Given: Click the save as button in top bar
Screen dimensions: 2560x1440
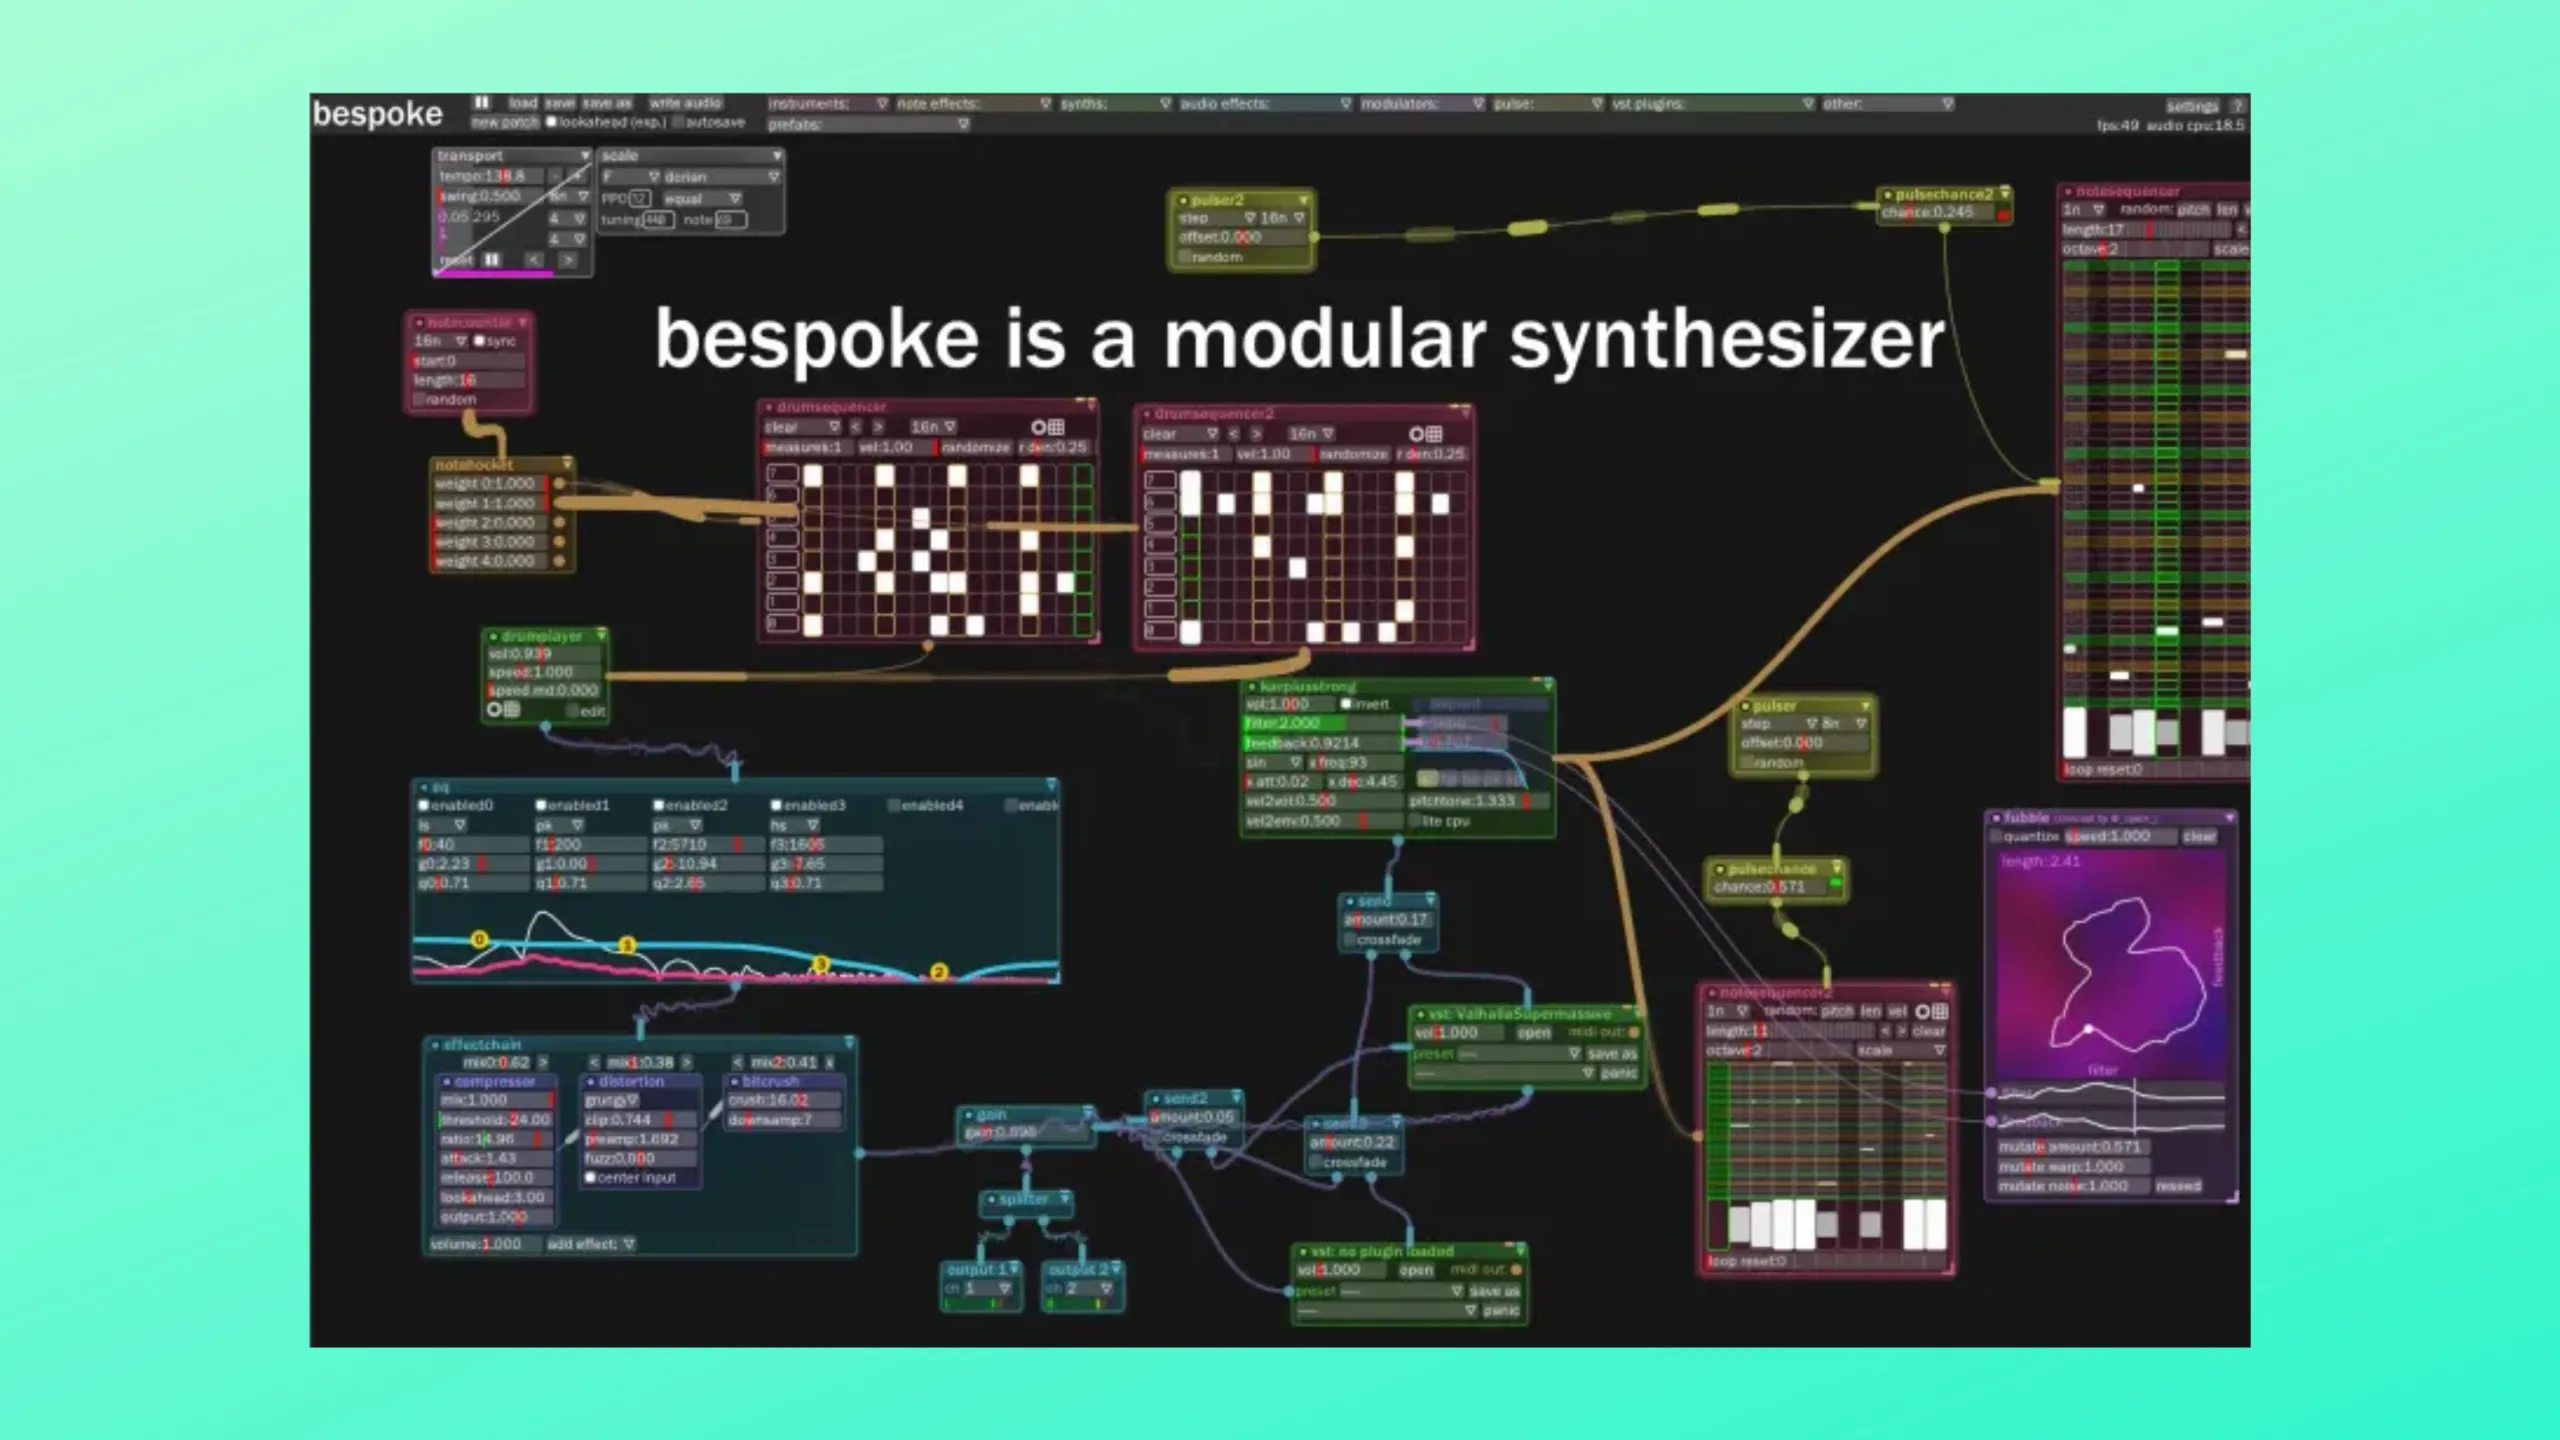Looking at the screenshot, I should [607, 103].
